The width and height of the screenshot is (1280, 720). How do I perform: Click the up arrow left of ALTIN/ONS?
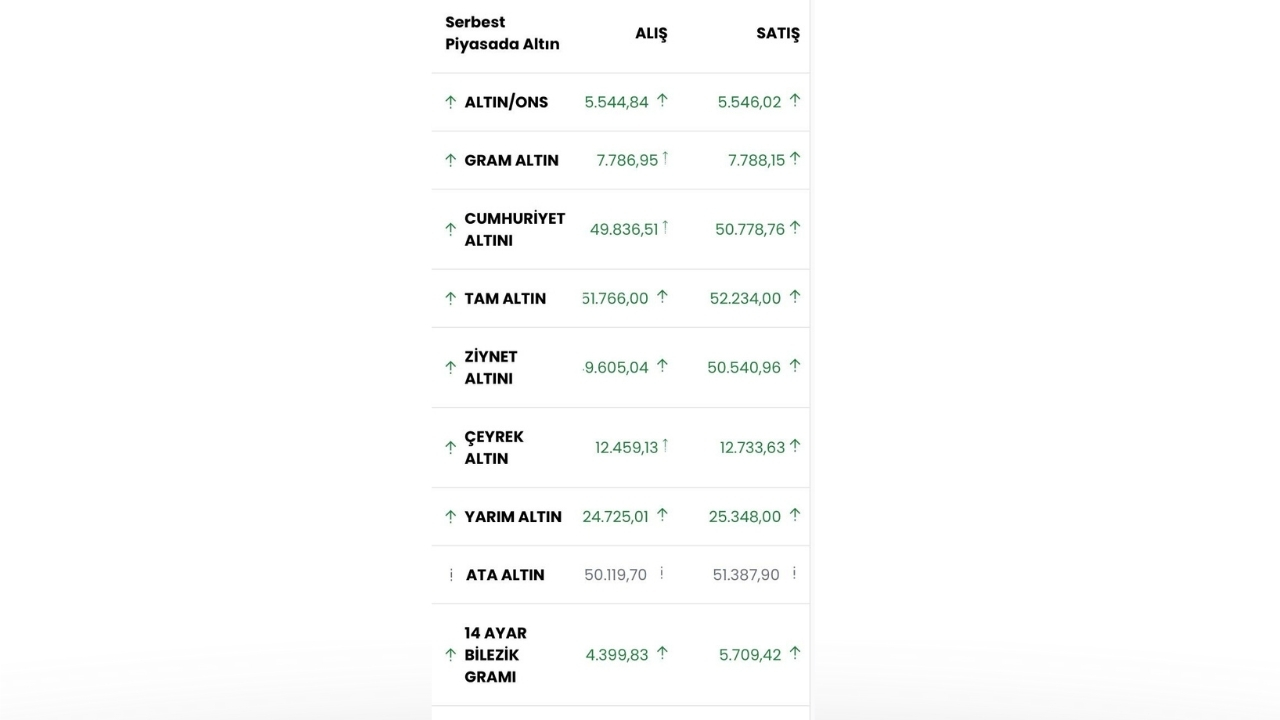[450, 102]
